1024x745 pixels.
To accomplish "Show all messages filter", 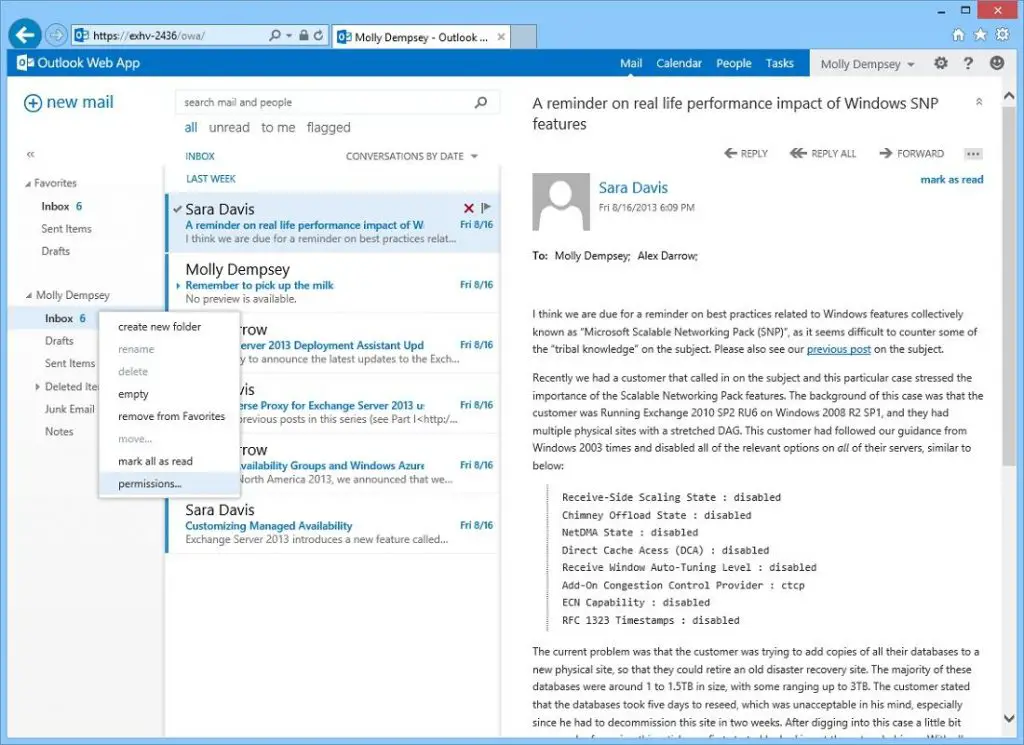I will pos(191,127).
